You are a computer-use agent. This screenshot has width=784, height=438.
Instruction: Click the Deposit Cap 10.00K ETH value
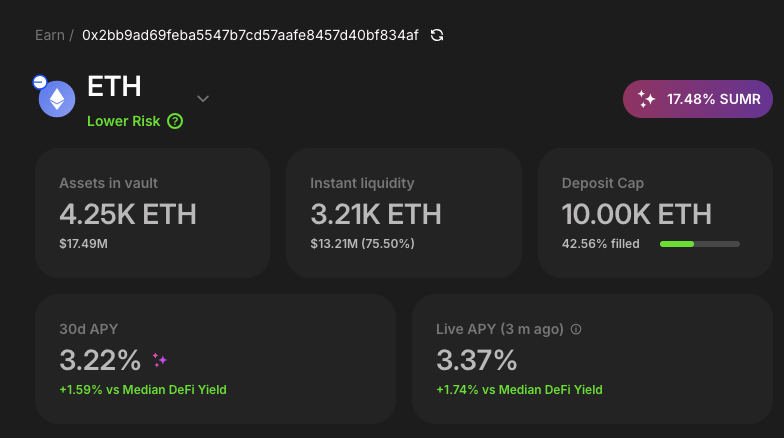[x=637, y=214]
